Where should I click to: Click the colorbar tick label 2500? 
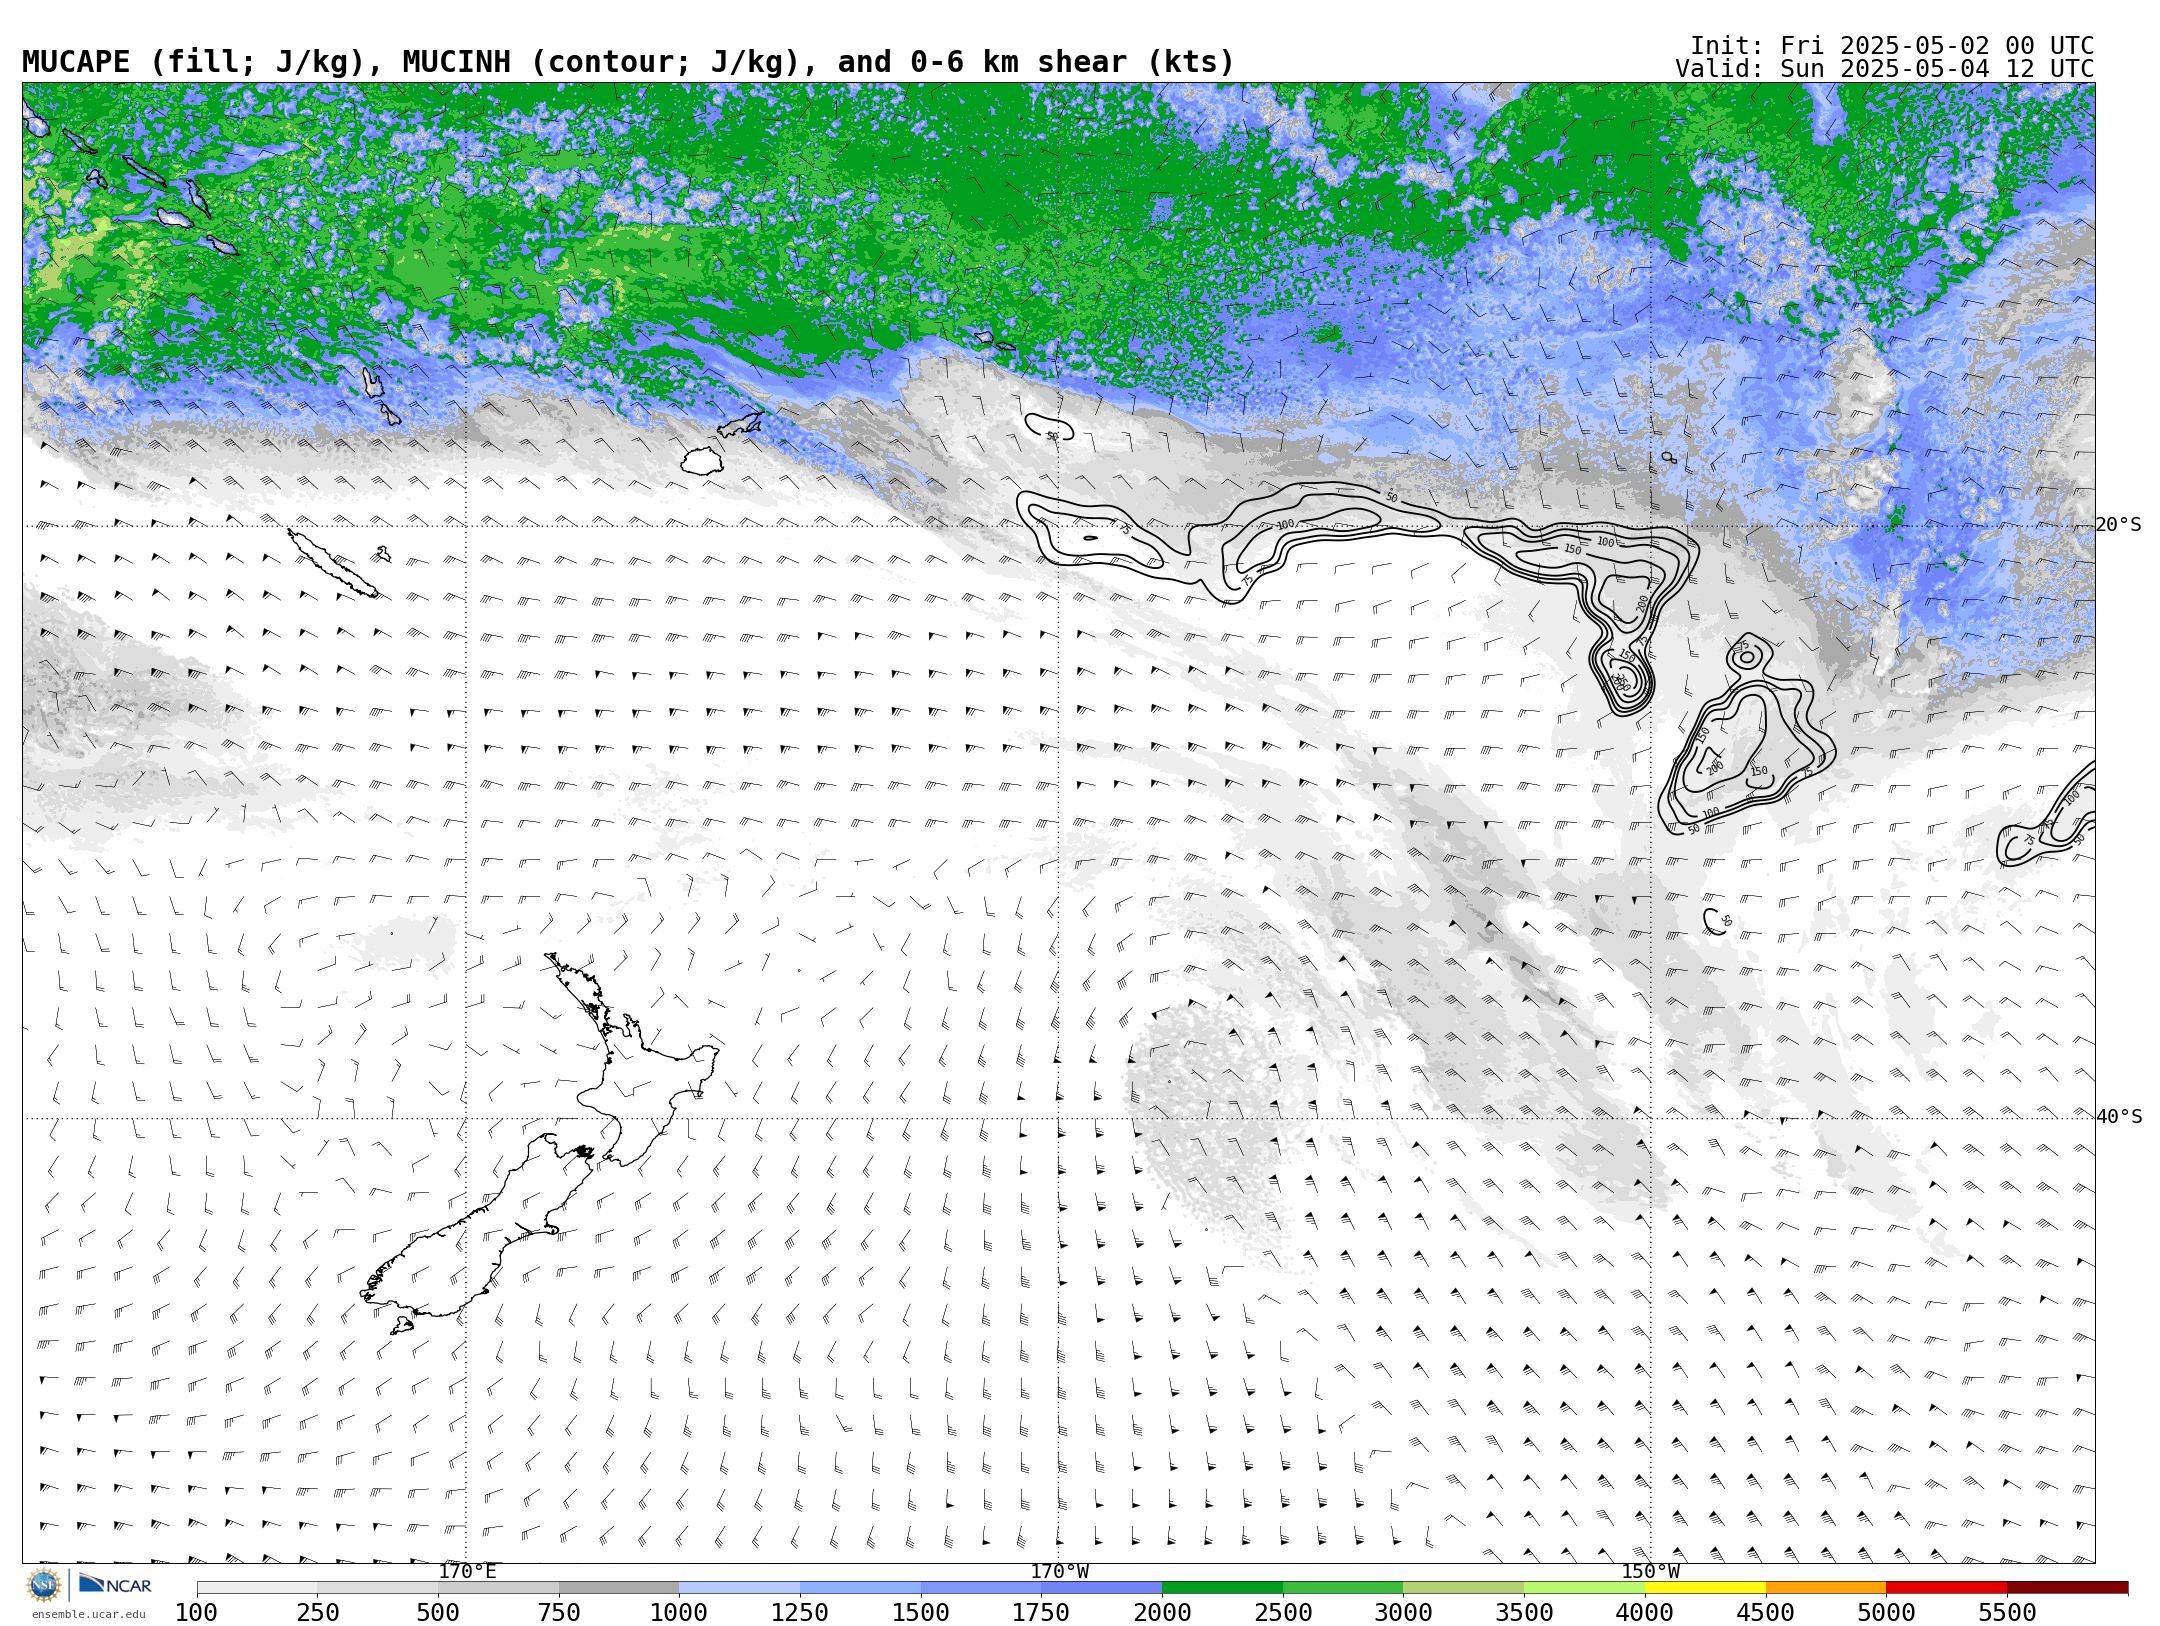tap(1283, 1613)
